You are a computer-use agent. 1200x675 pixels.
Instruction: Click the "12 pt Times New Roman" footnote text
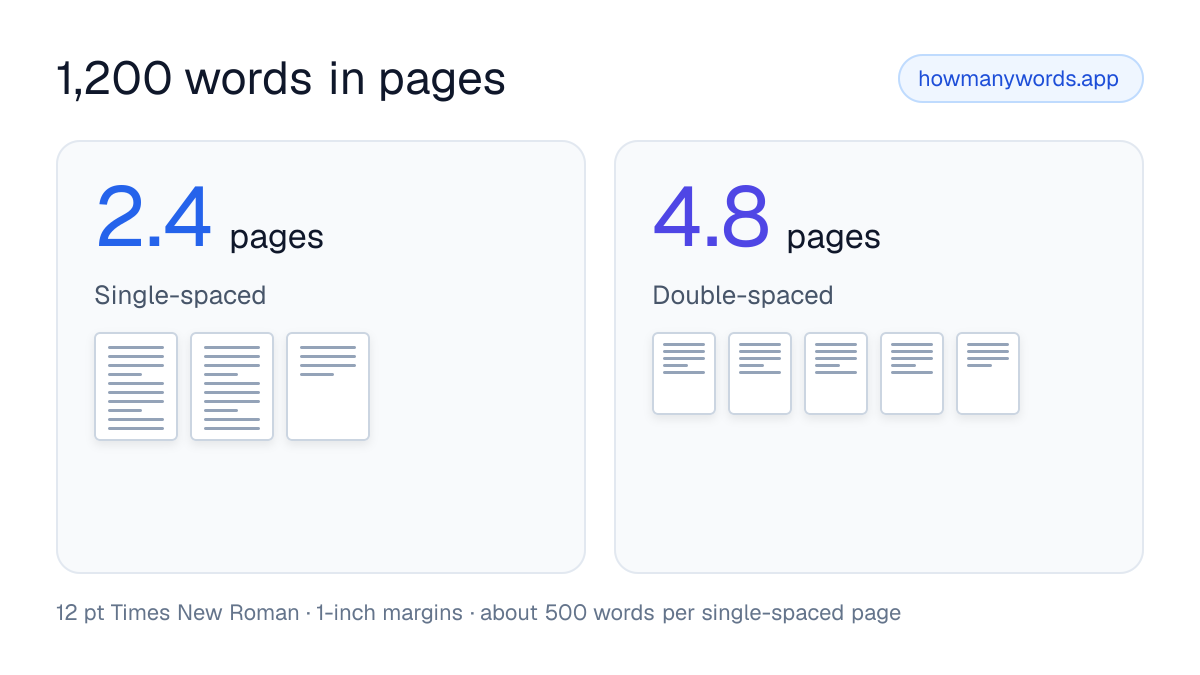(x=178, y=613)
